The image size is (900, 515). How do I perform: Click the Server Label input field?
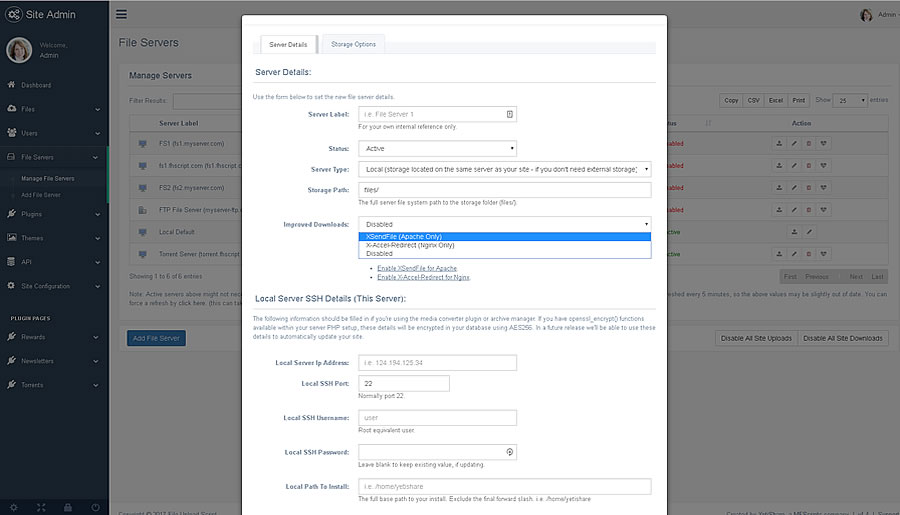click(x=437, y=114)
